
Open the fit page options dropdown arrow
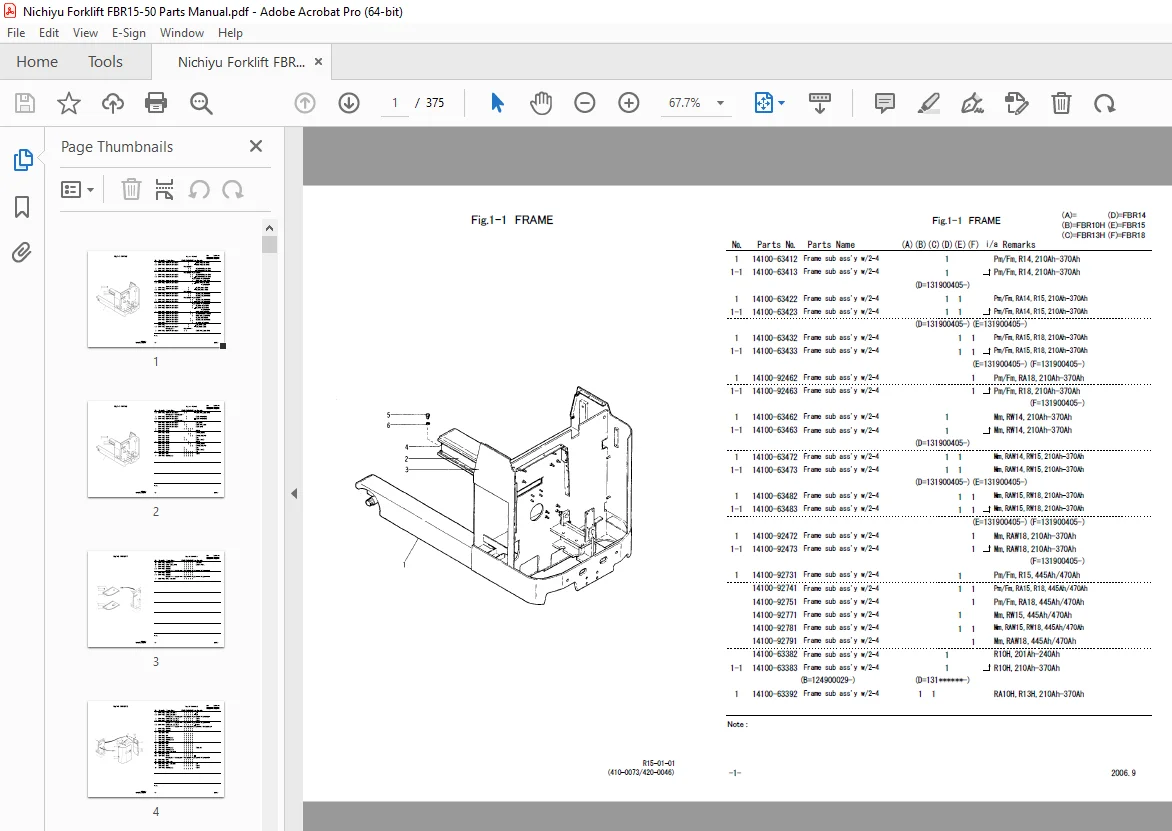[782, 103]
